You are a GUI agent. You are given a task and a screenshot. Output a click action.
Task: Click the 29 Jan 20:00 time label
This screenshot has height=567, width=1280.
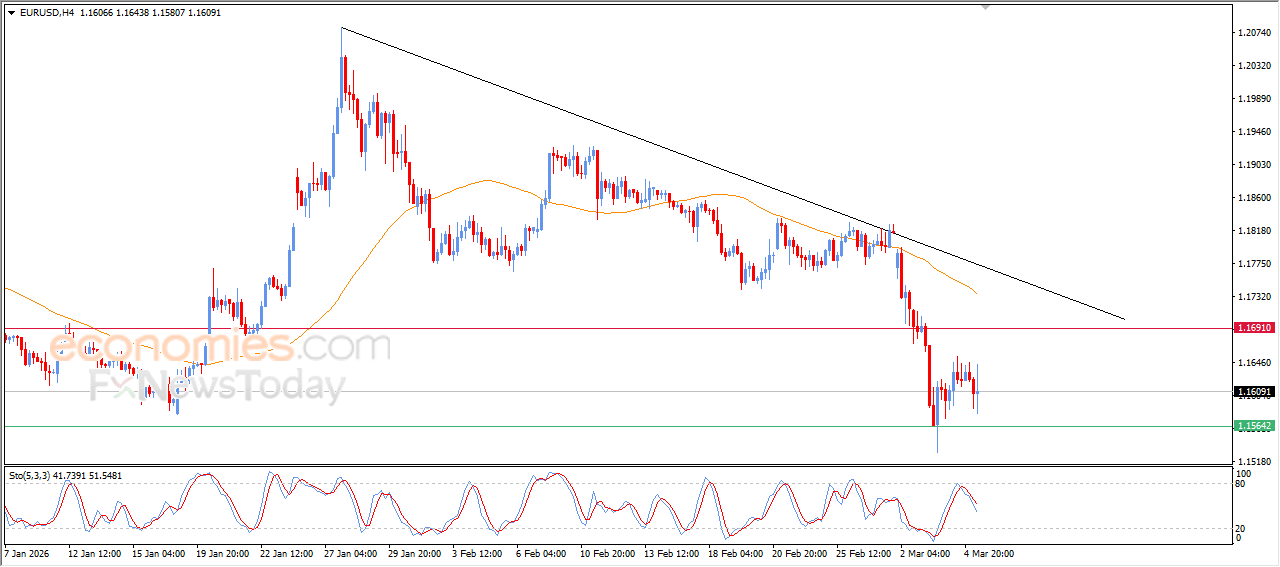point(415,553)
